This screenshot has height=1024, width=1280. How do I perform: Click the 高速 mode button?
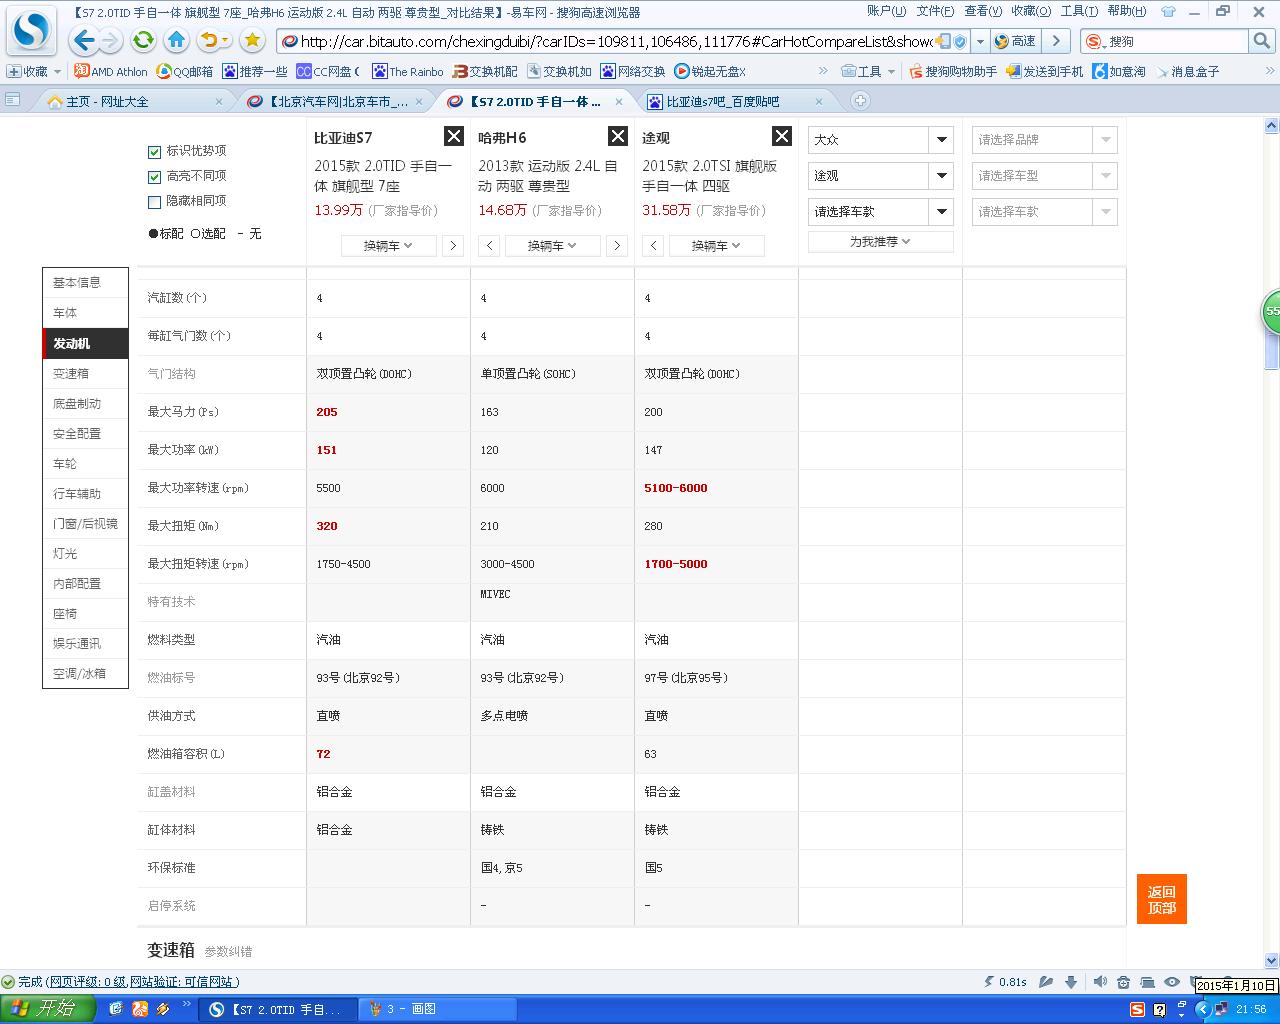coord(1015,41)
